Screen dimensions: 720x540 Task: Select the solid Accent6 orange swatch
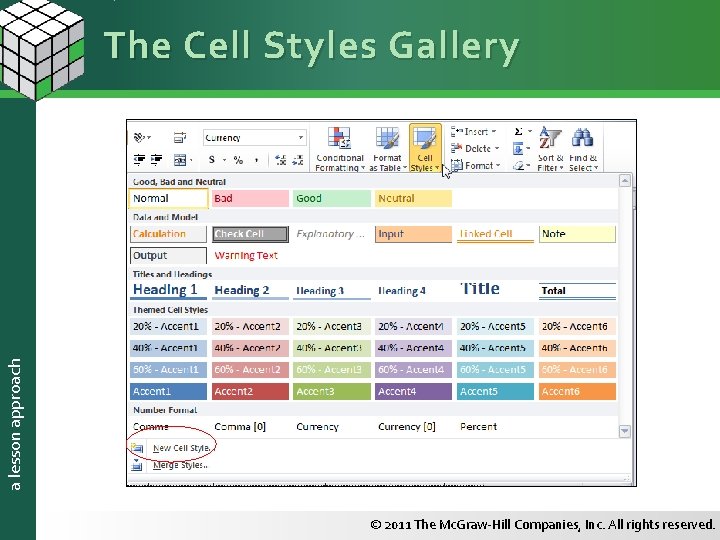click(577, 391)
